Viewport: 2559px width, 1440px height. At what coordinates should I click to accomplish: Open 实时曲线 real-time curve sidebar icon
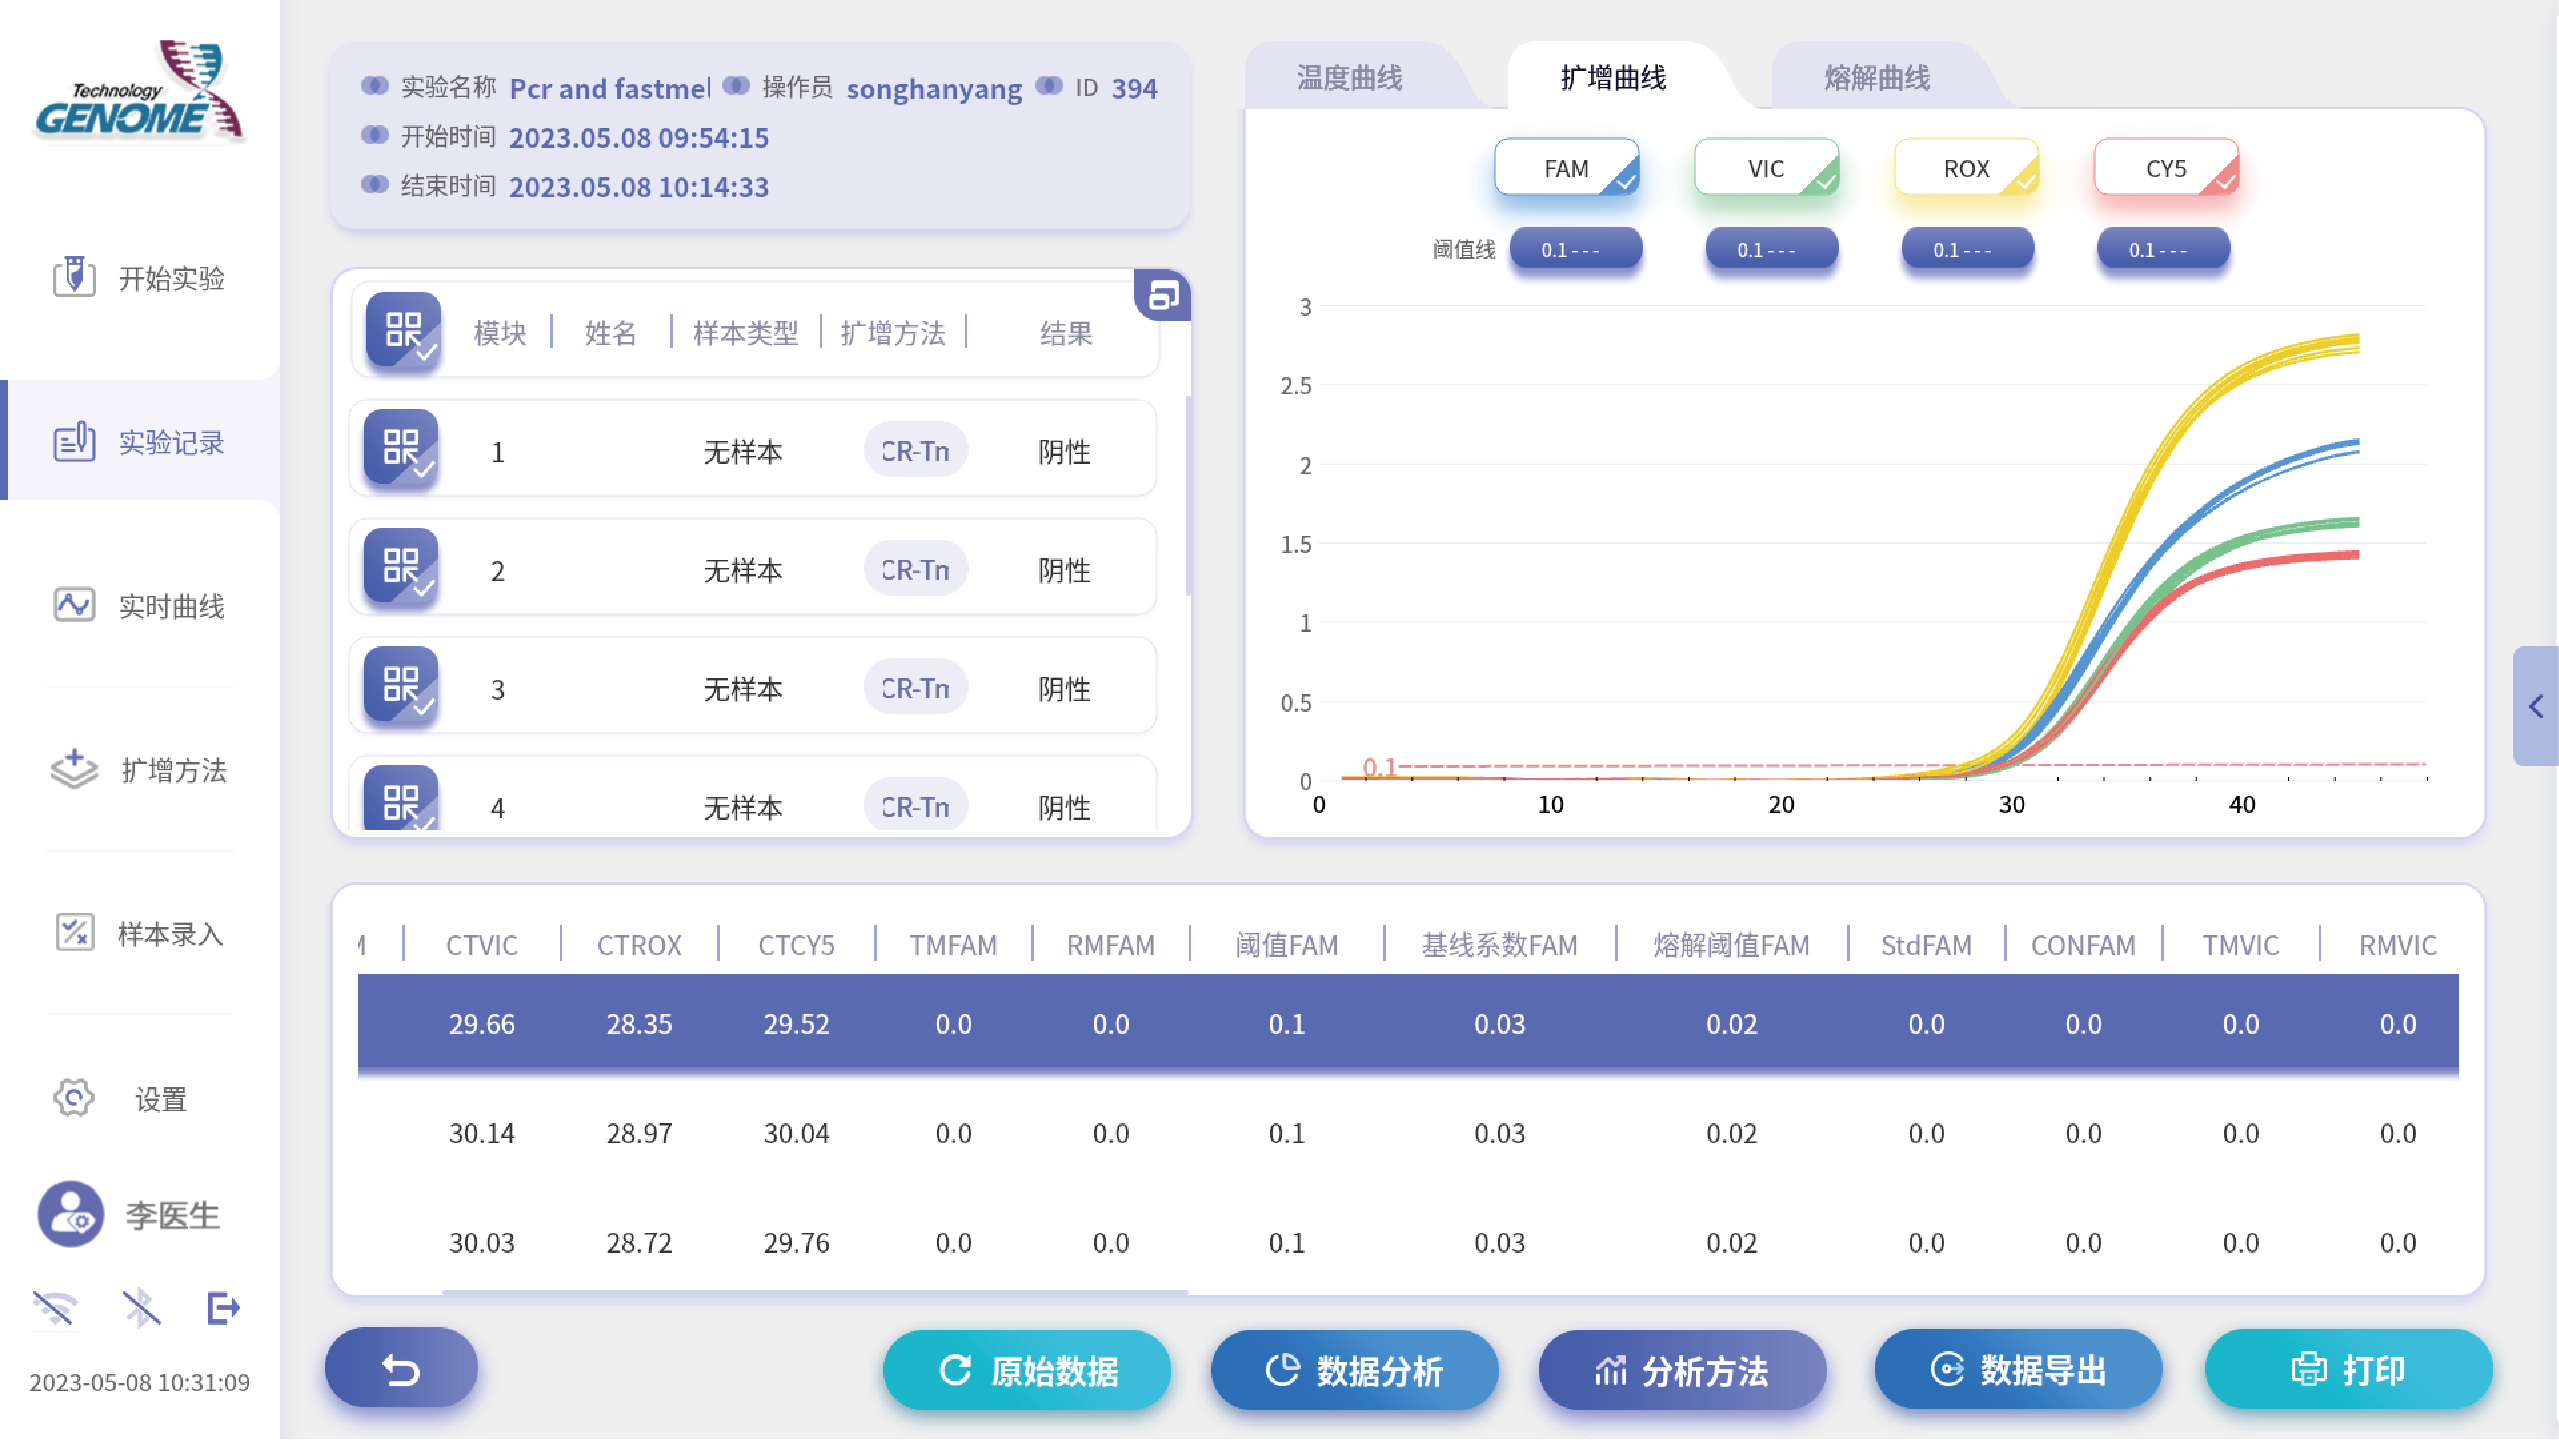[x=74, y=605]
